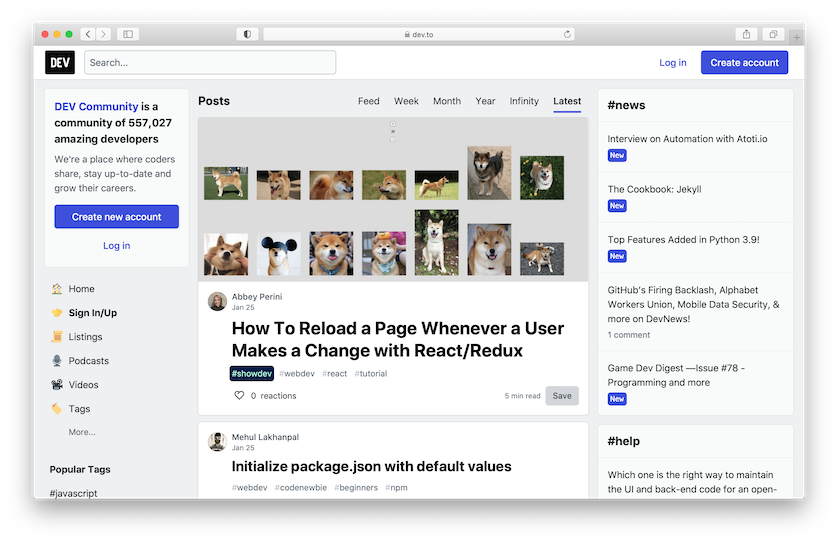Open GitHub's Firing Backlash DevNews article
The width and height of the screenshot is (838, 543).
pos(693,304)
